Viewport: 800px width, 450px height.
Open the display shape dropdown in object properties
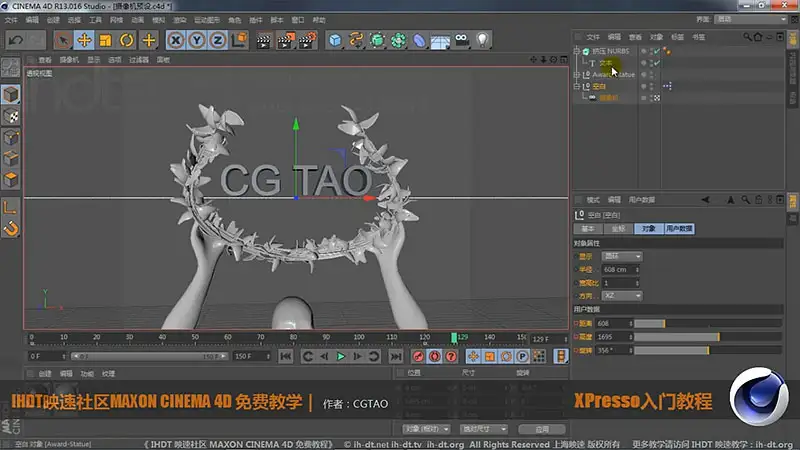[x=621, y=256]
